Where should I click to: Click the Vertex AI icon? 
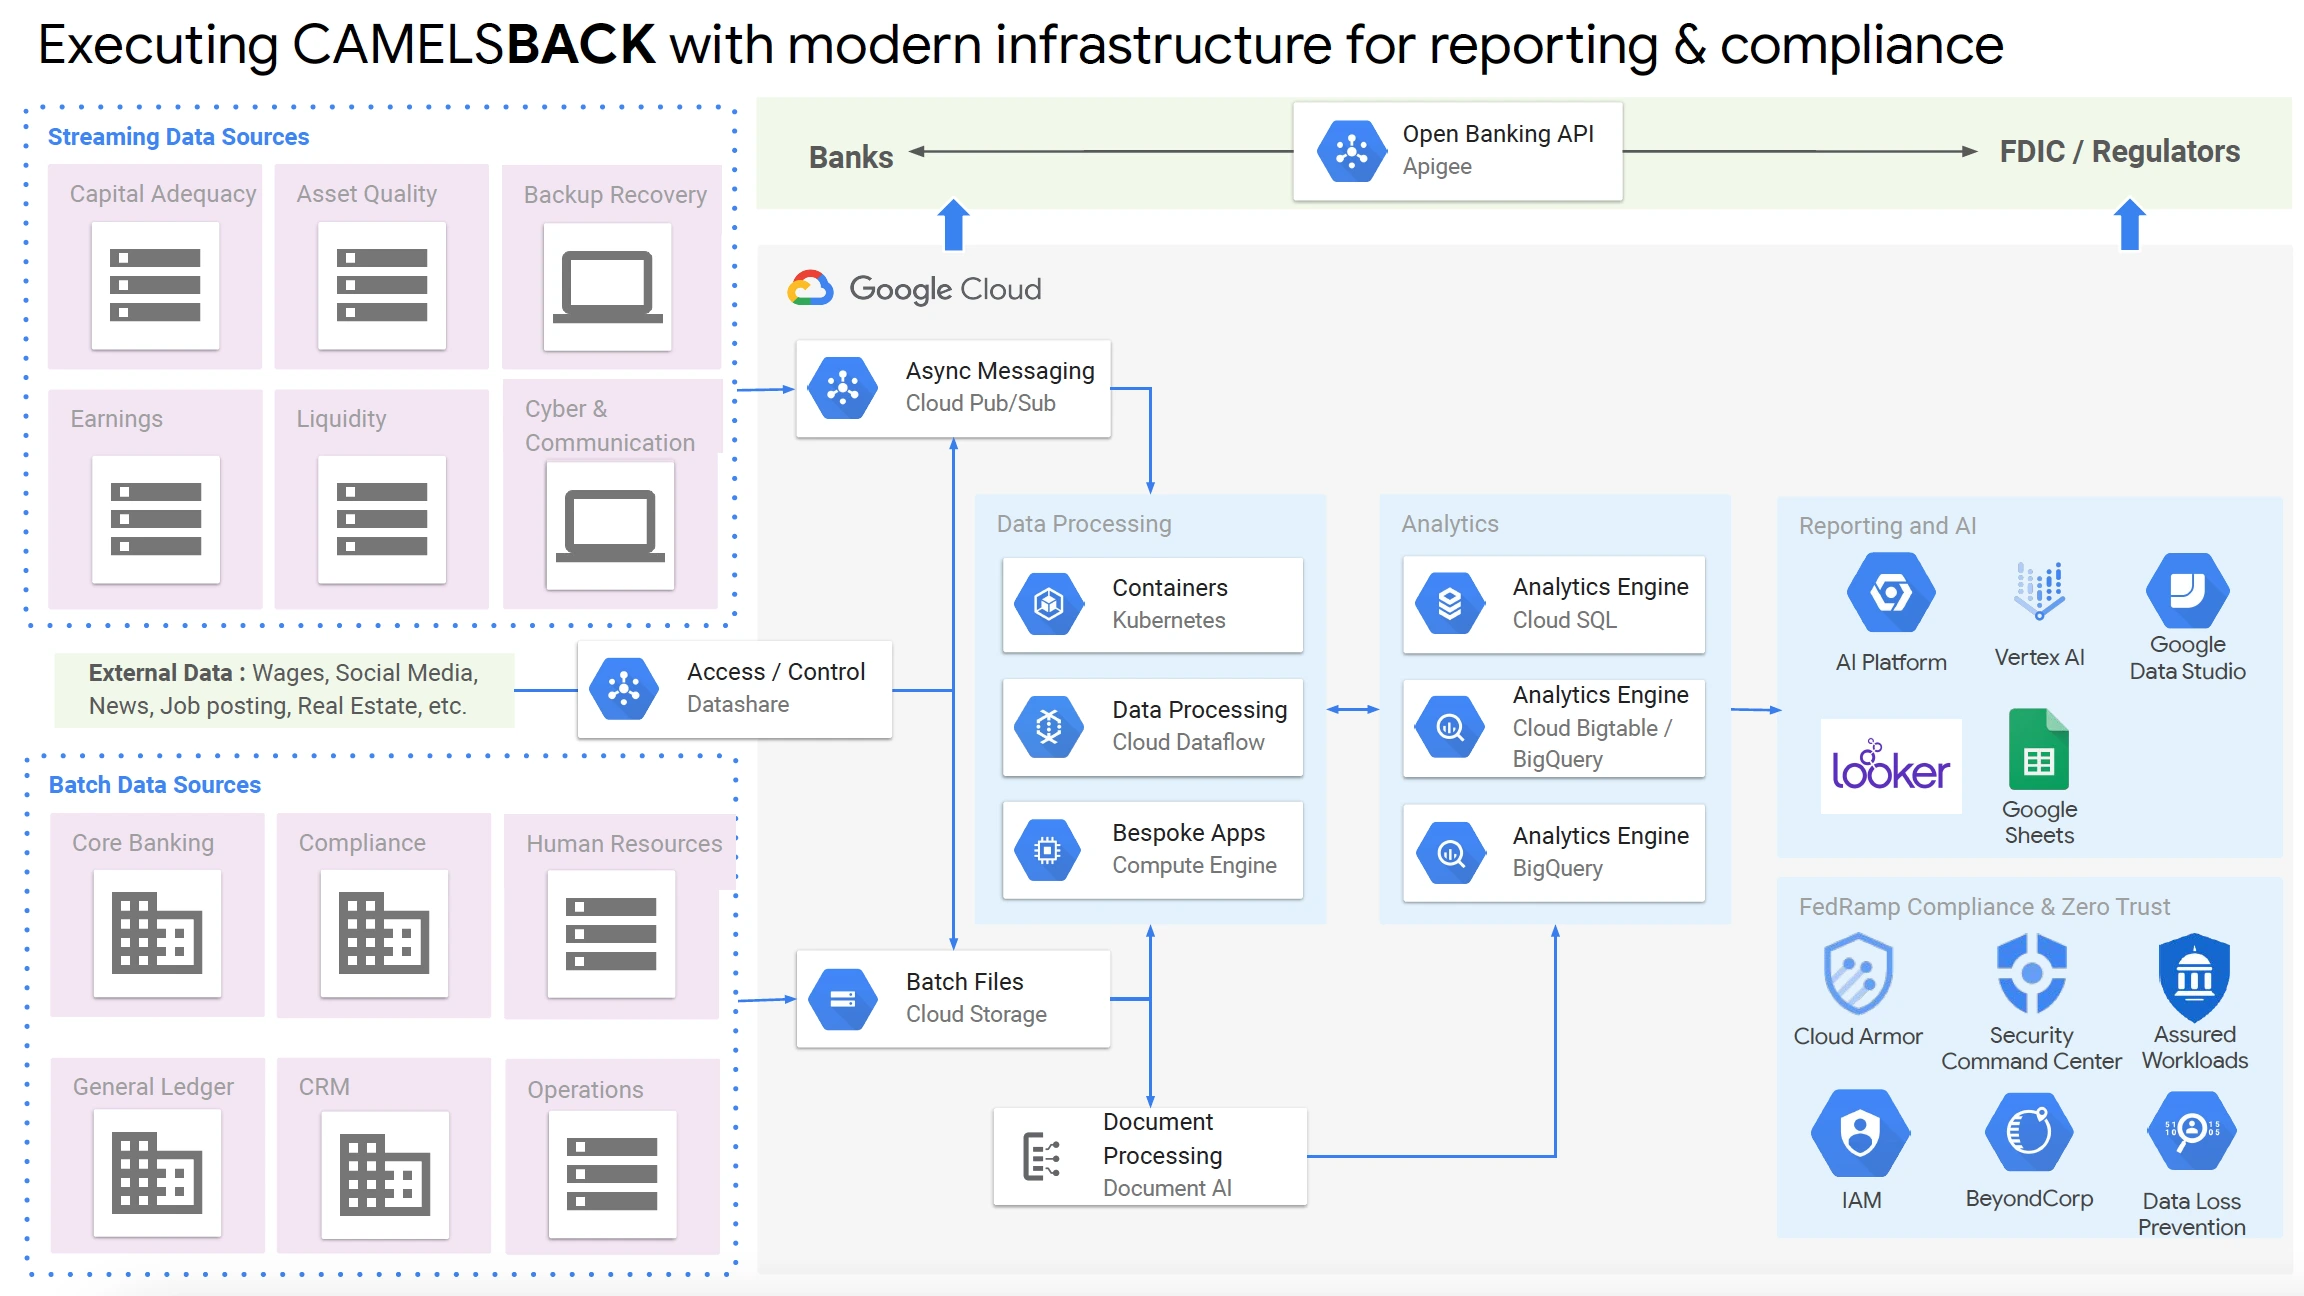(2040, 590)
